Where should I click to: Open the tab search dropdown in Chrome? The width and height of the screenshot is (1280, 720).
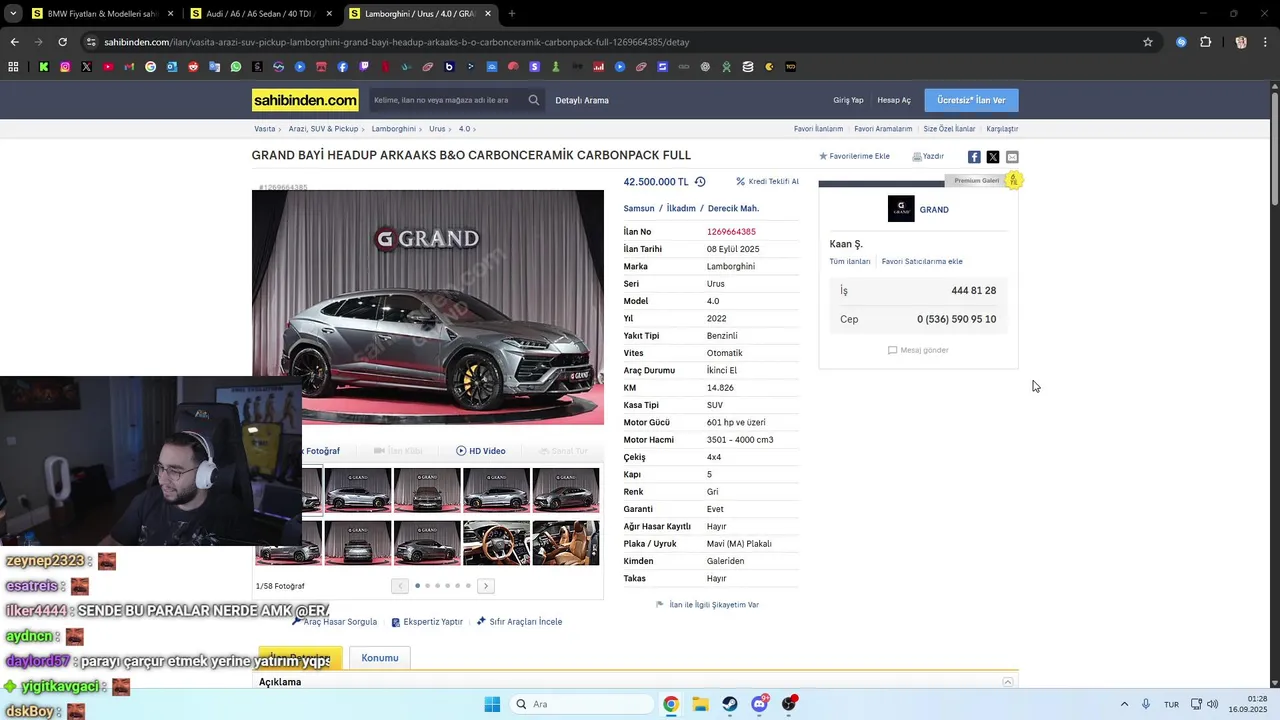[13, 14]
